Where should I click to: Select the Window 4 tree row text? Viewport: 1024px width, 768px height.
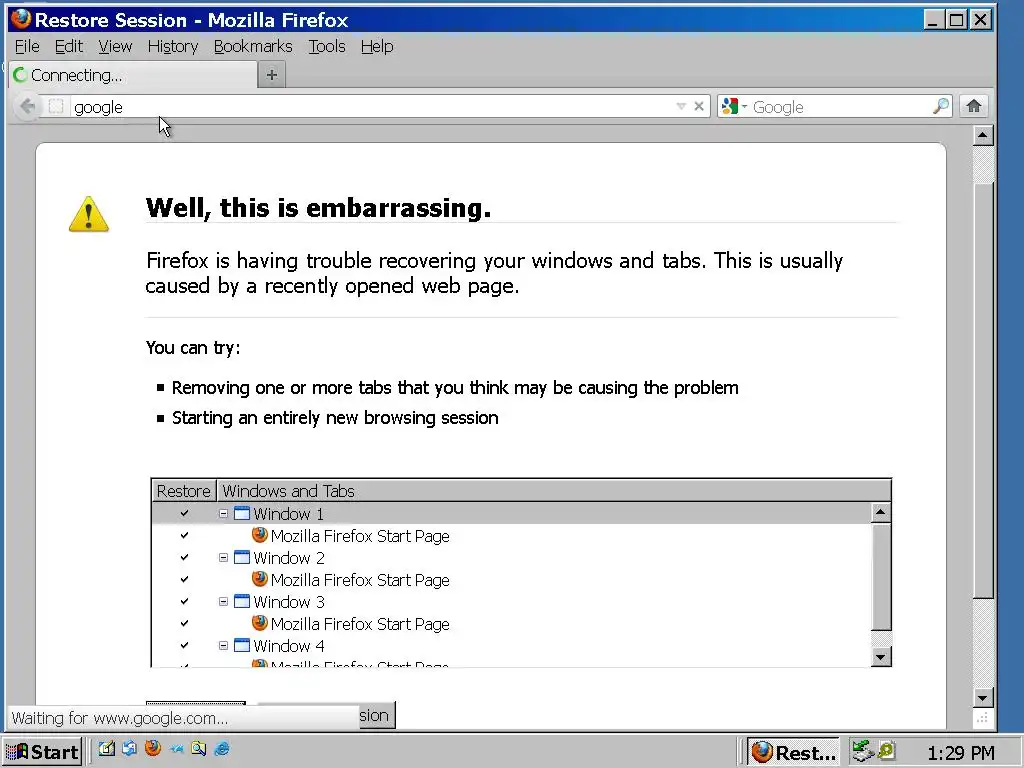pyautogui.click(x=289, y=645)
